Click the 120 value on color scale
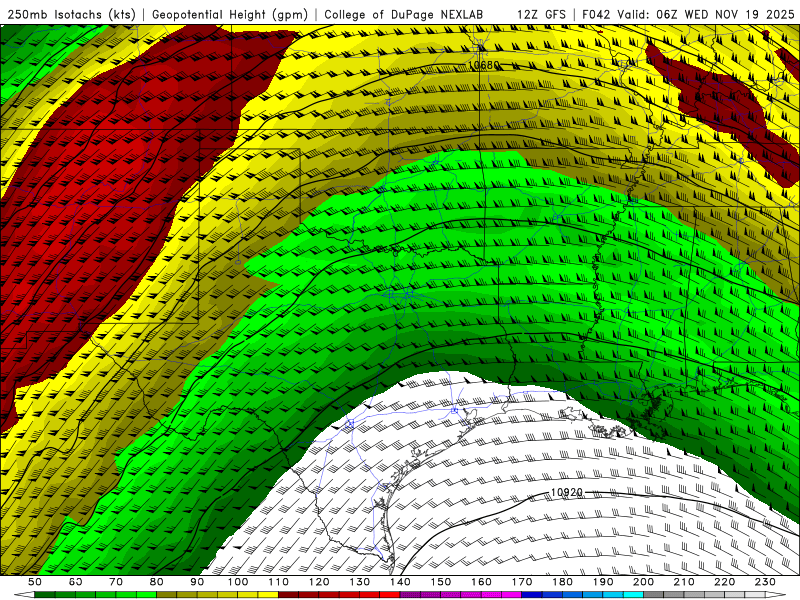Image resolution: width=800 pixels, height=600 pixels. [319, 582]
